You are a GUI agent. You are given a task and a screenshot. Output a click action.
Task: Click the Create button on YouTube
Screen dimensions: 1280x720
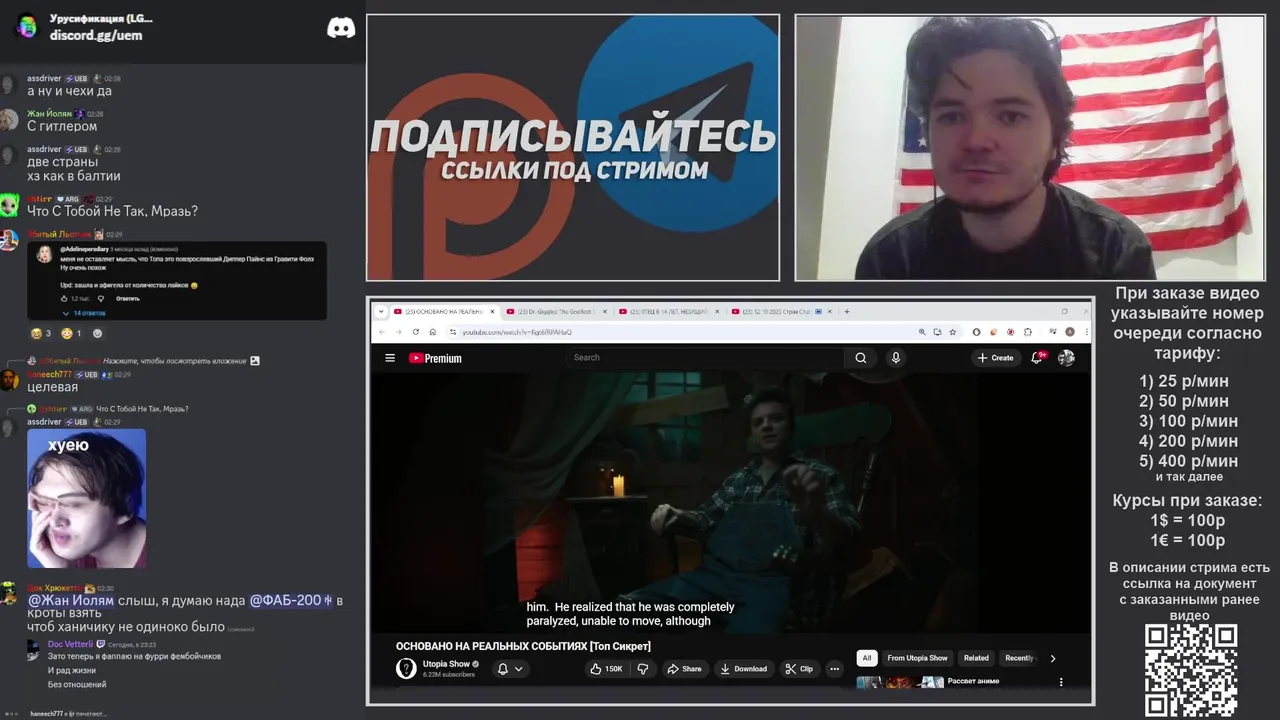coord(995,358)
